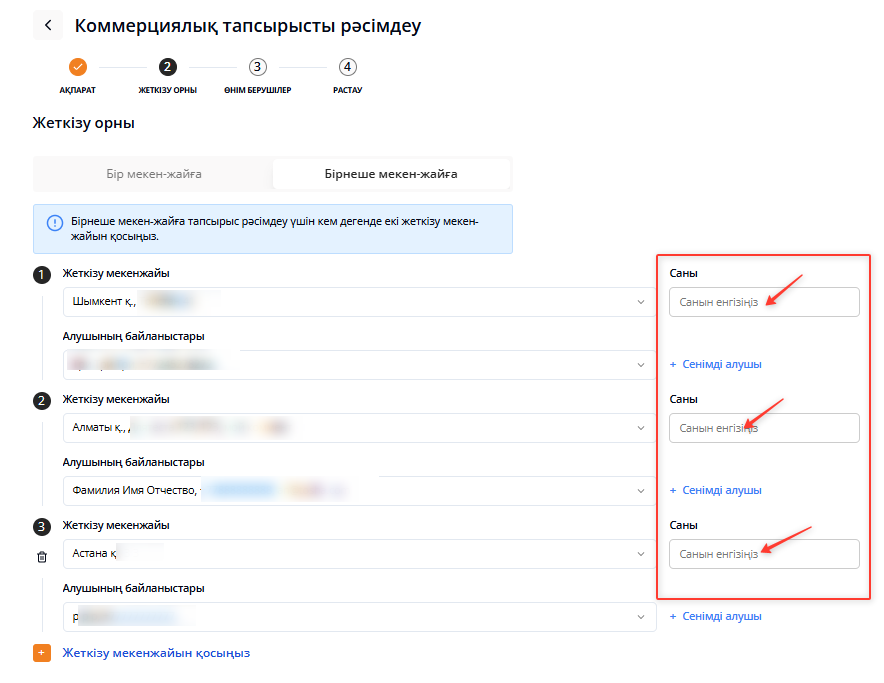Viewport: 884px width, 683px height.
Task: Focus the Саны field for Астана address
Action: pyautogui.click(x=764, y=554)
